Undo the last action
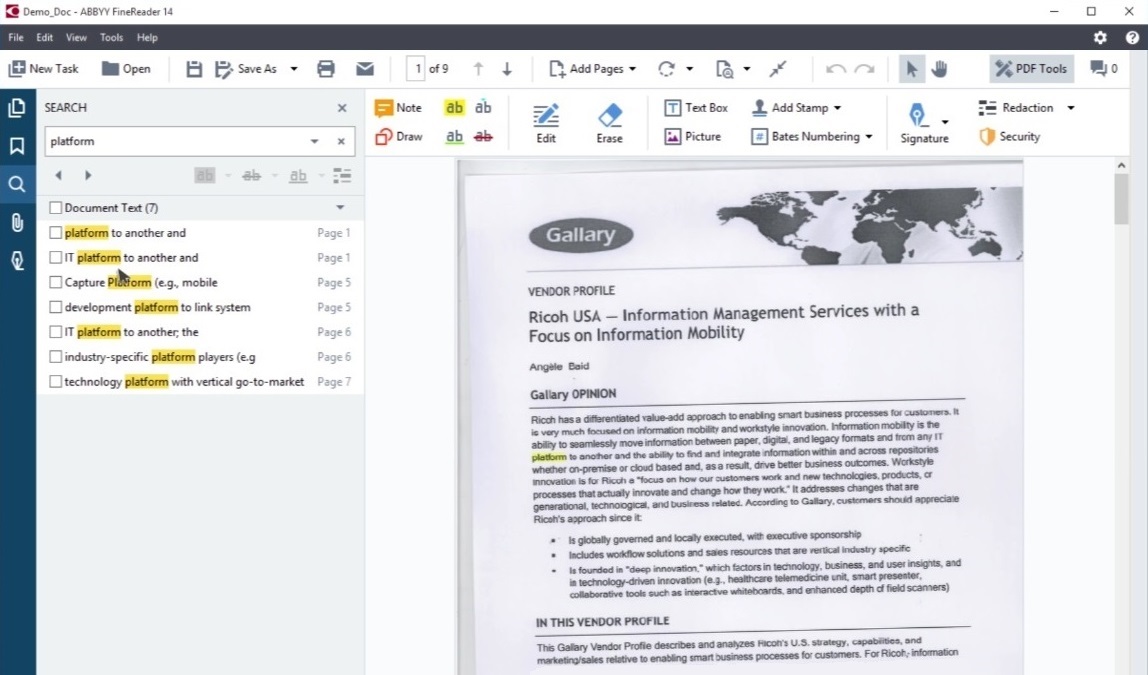 coord(835,69)
